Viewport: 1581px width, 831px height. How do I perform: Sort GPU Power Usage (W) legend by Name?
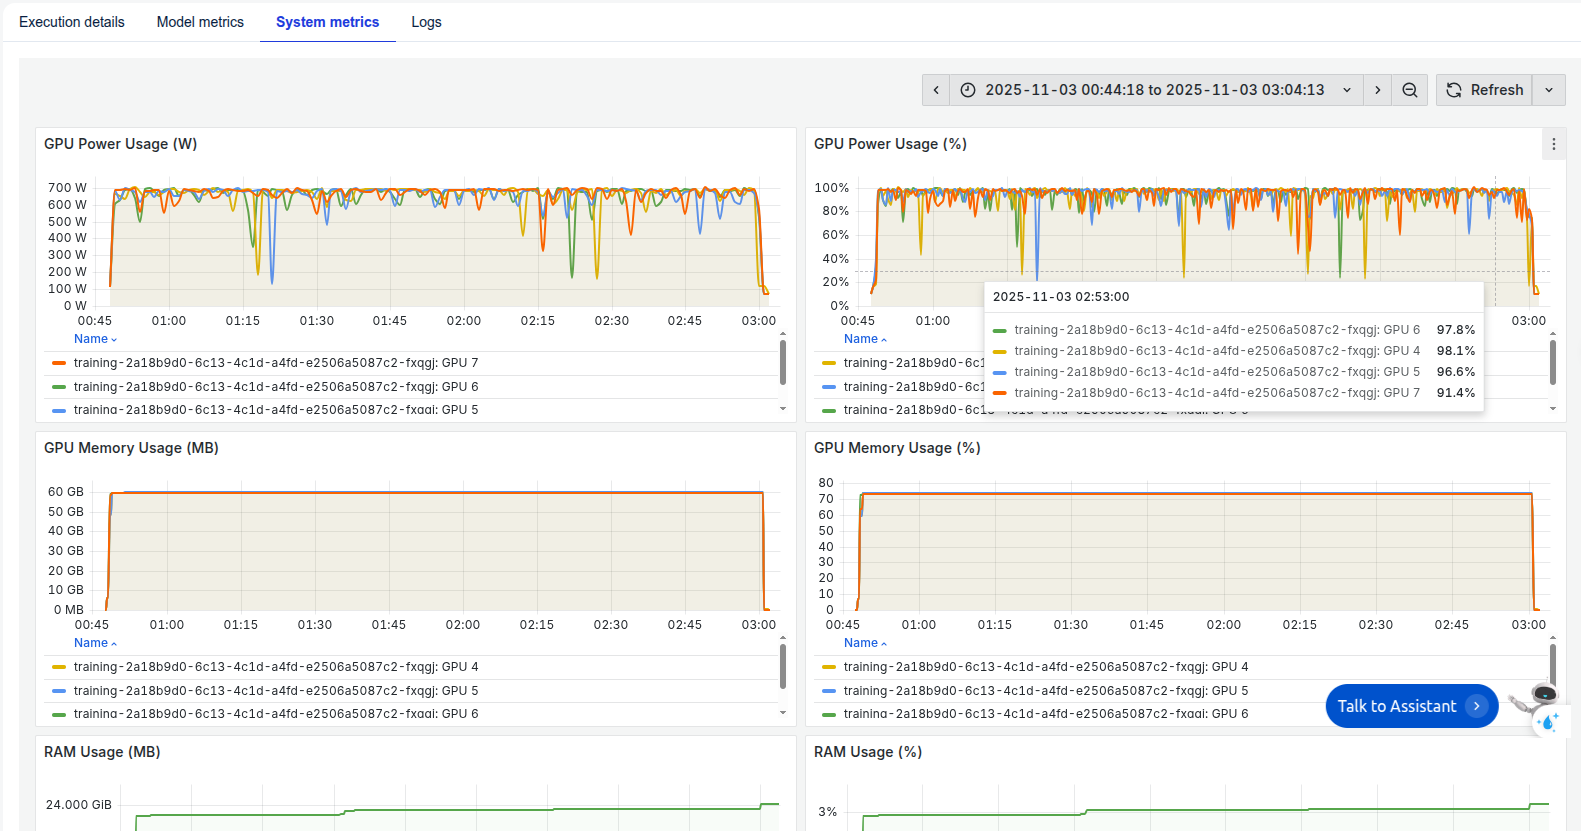(95, 339)
